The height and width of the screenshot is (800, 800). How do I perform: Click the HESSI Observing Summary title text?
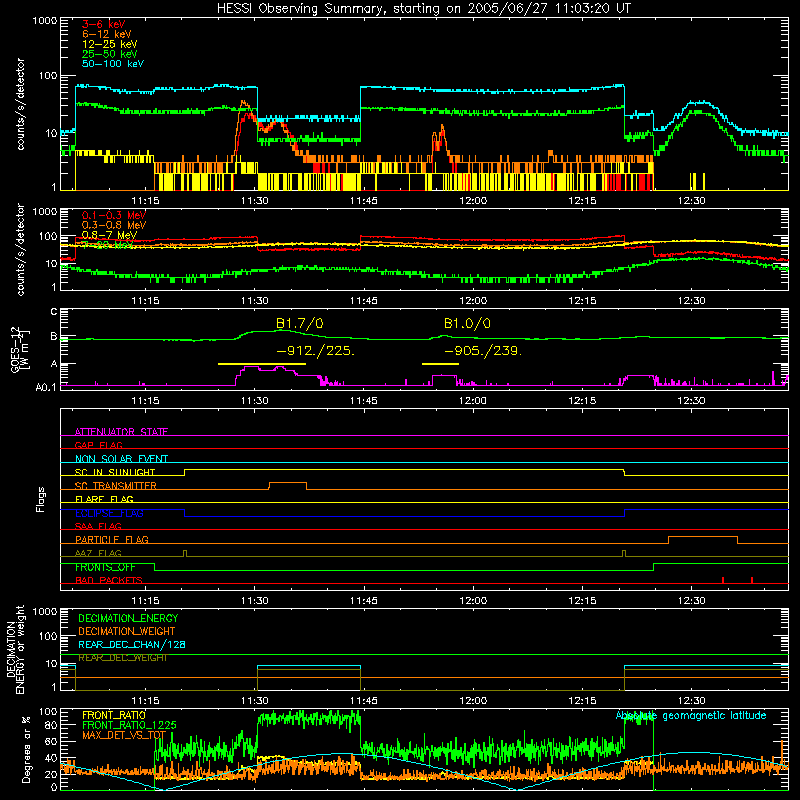click(x=424, y=9)
